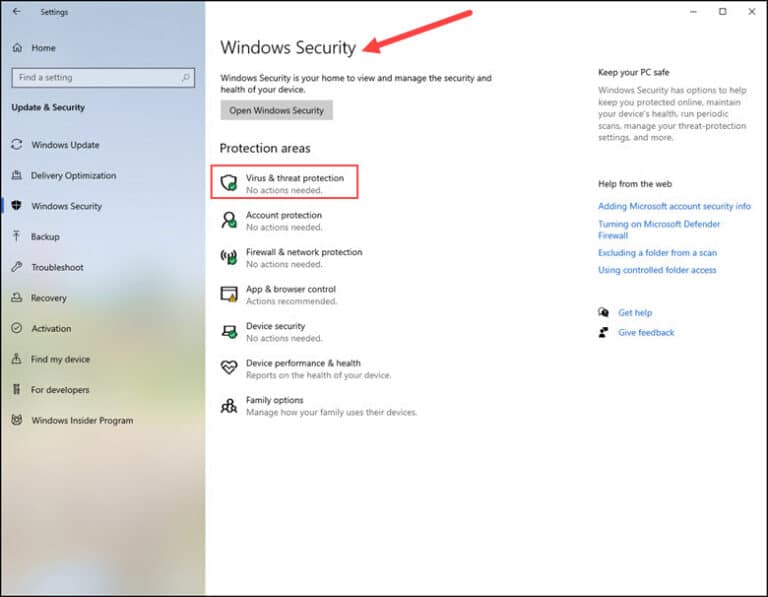Open Account protection person icon
This screenshot has height=597, width=768.
point(228,220)
